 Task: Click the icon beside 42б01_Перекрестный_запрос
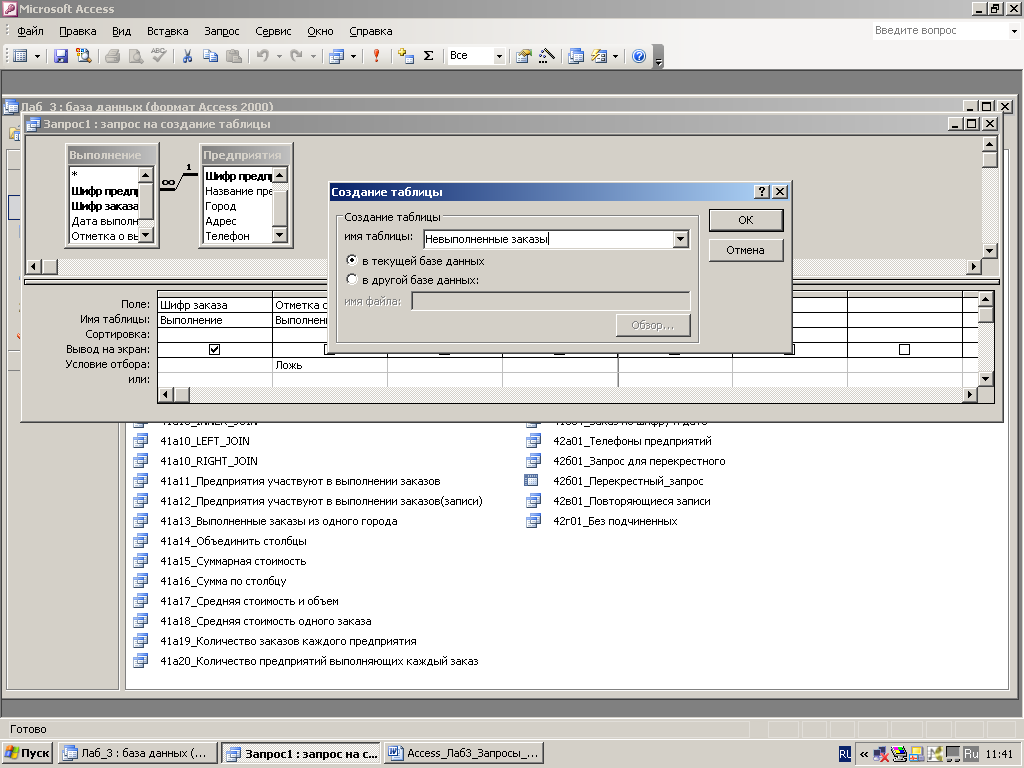(532, 481)
